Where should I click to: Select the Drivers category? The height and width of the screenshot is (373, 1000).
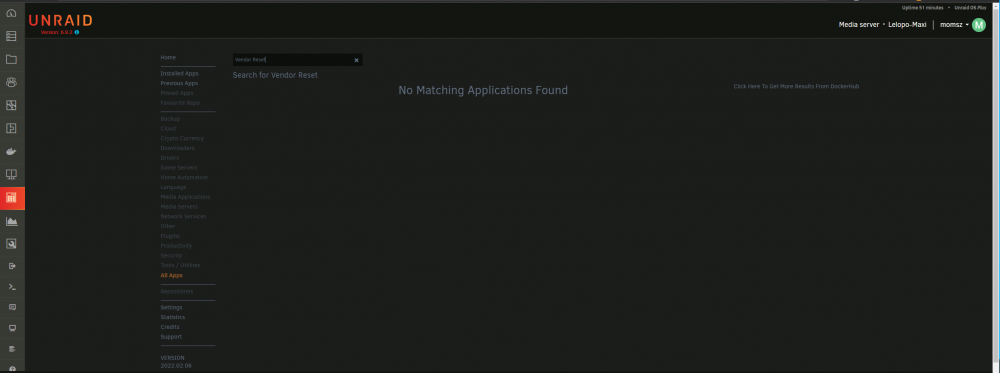click(170, 158)
